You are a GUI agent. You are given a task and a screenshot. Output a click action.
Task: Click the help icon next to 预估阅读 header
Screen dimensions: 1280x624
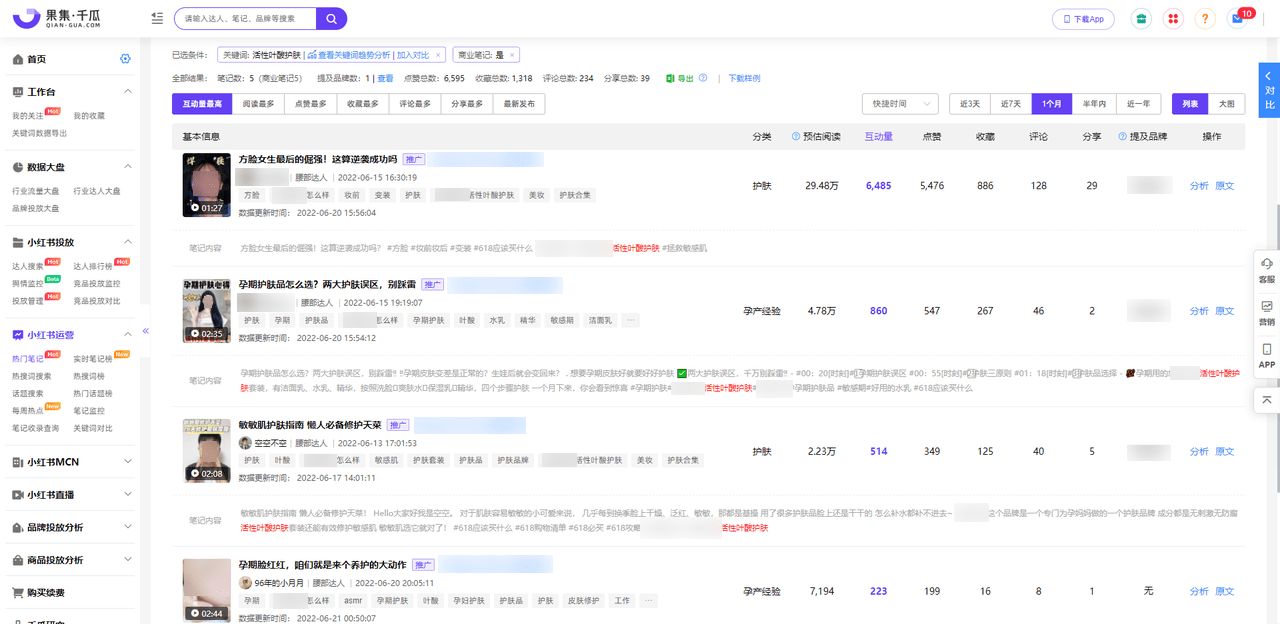click(x=796, y=136)
